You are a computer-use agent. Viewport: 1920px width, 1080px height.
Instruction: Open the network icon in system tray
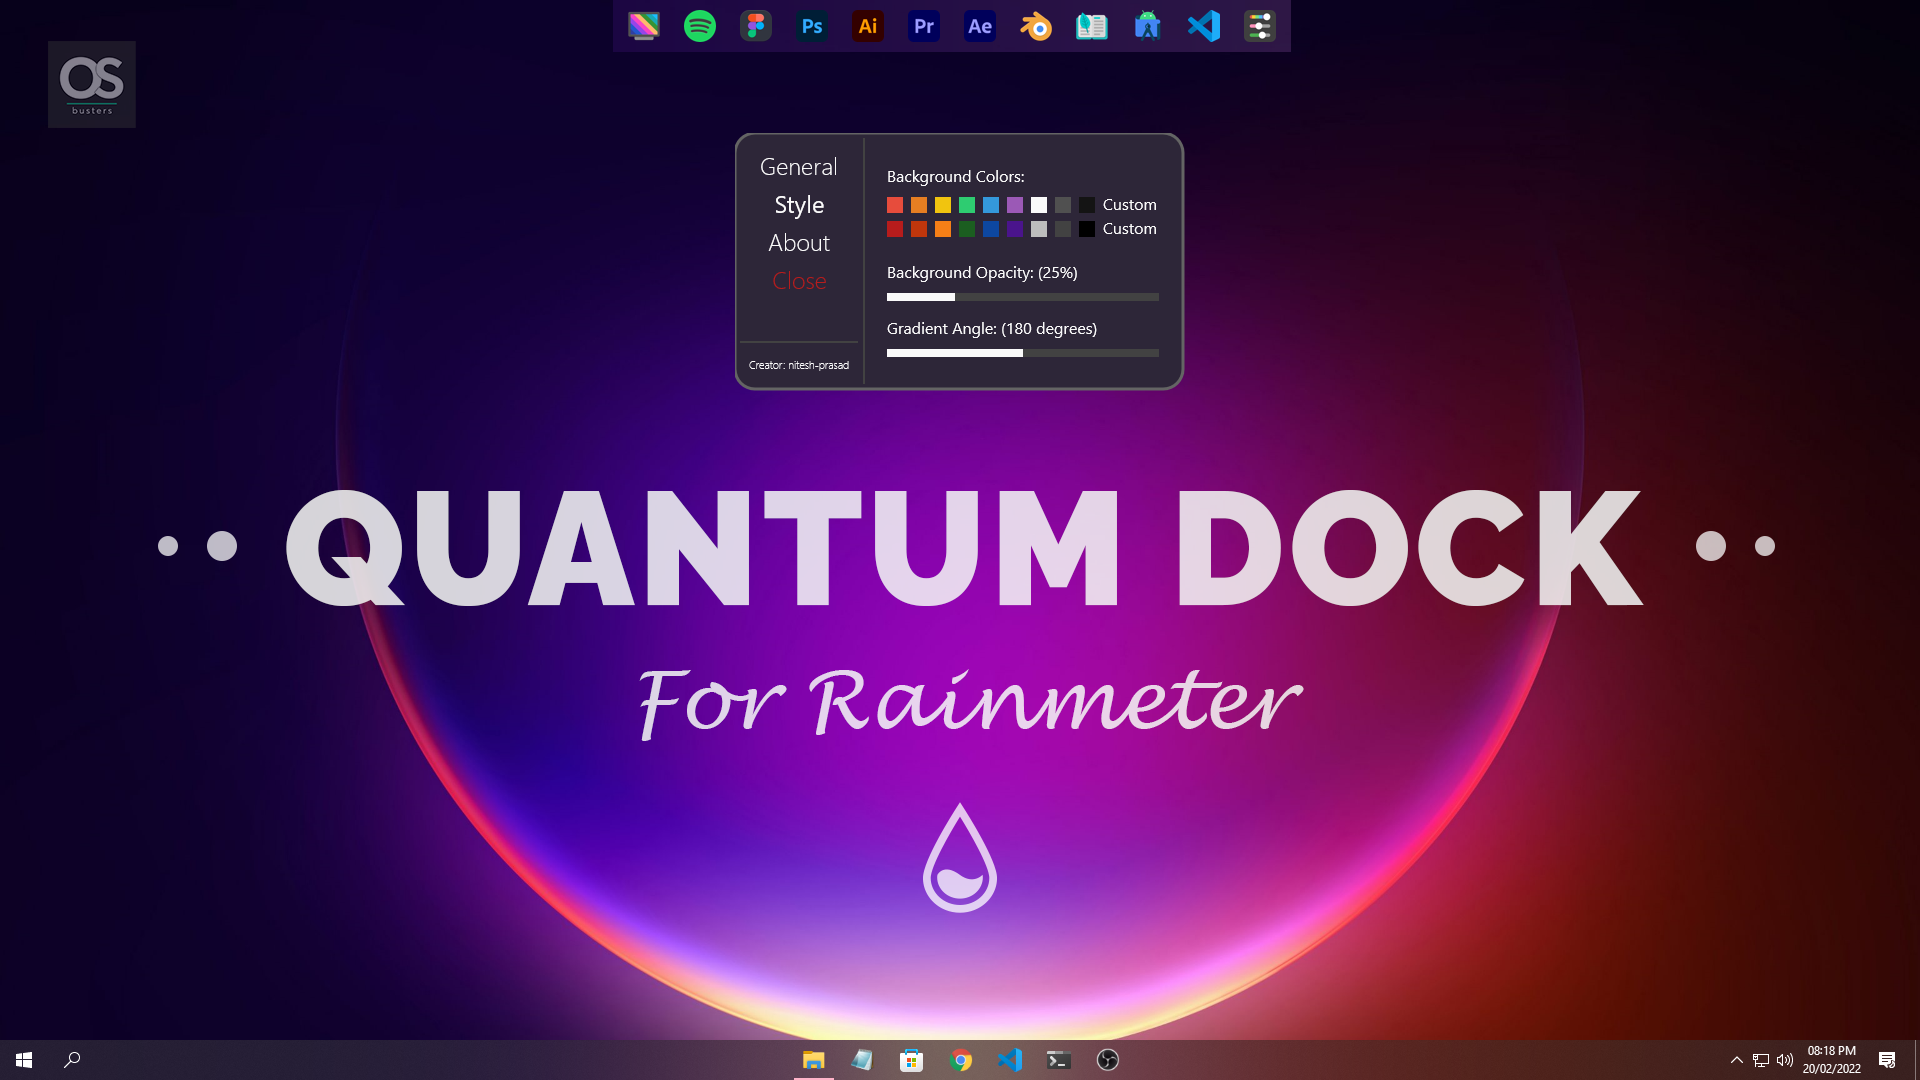(1761, 1060)
